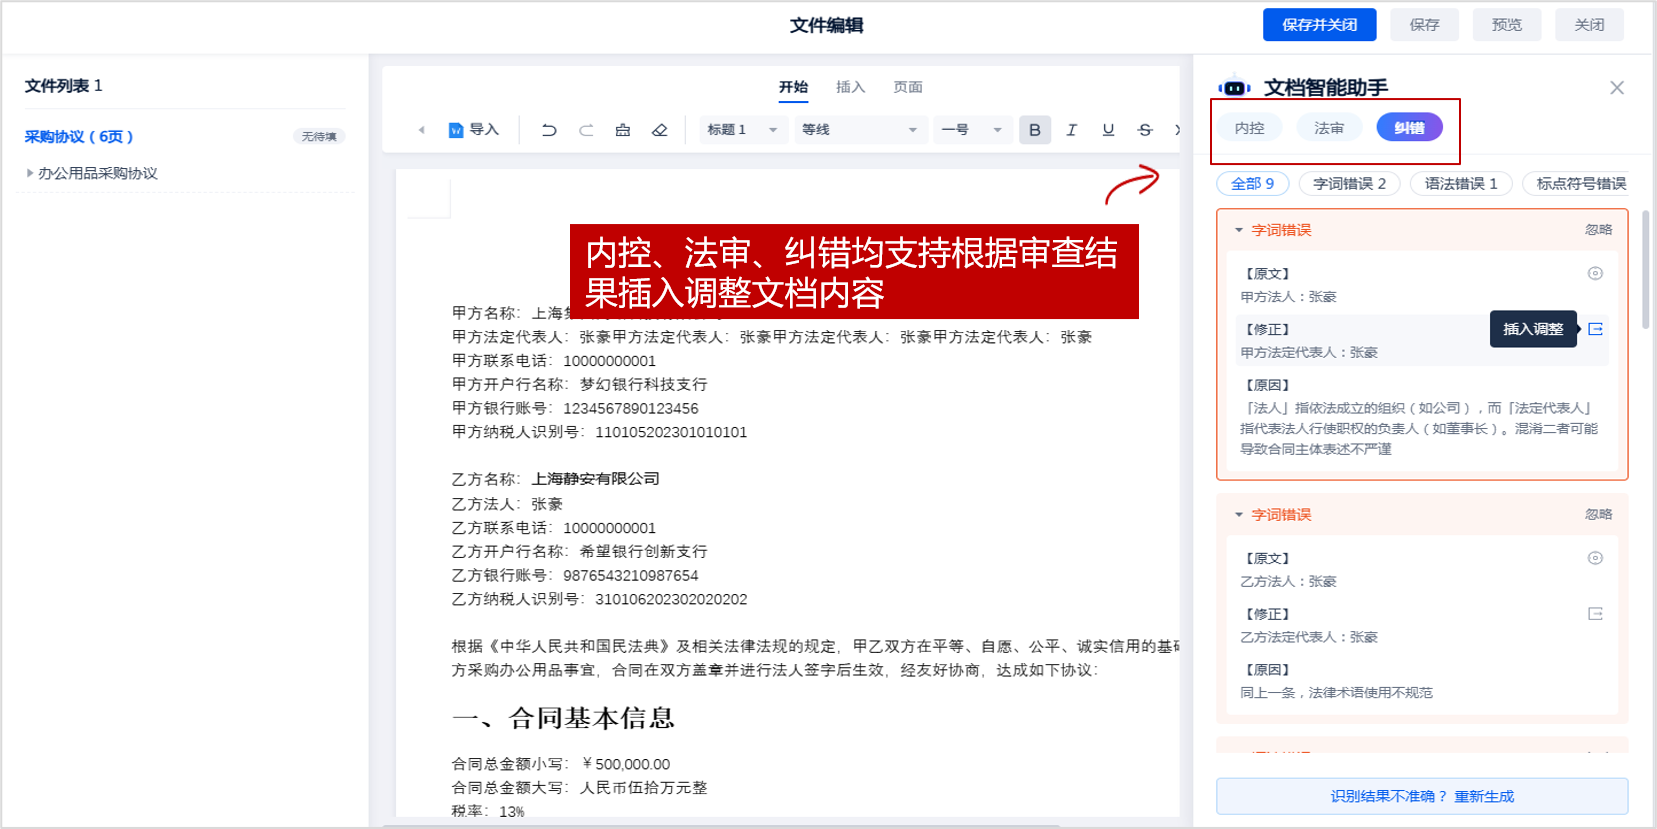Apply italic formatting
Image resolution: width=1657 pixels, height=829 pixels.
[x=1072, y=130]
